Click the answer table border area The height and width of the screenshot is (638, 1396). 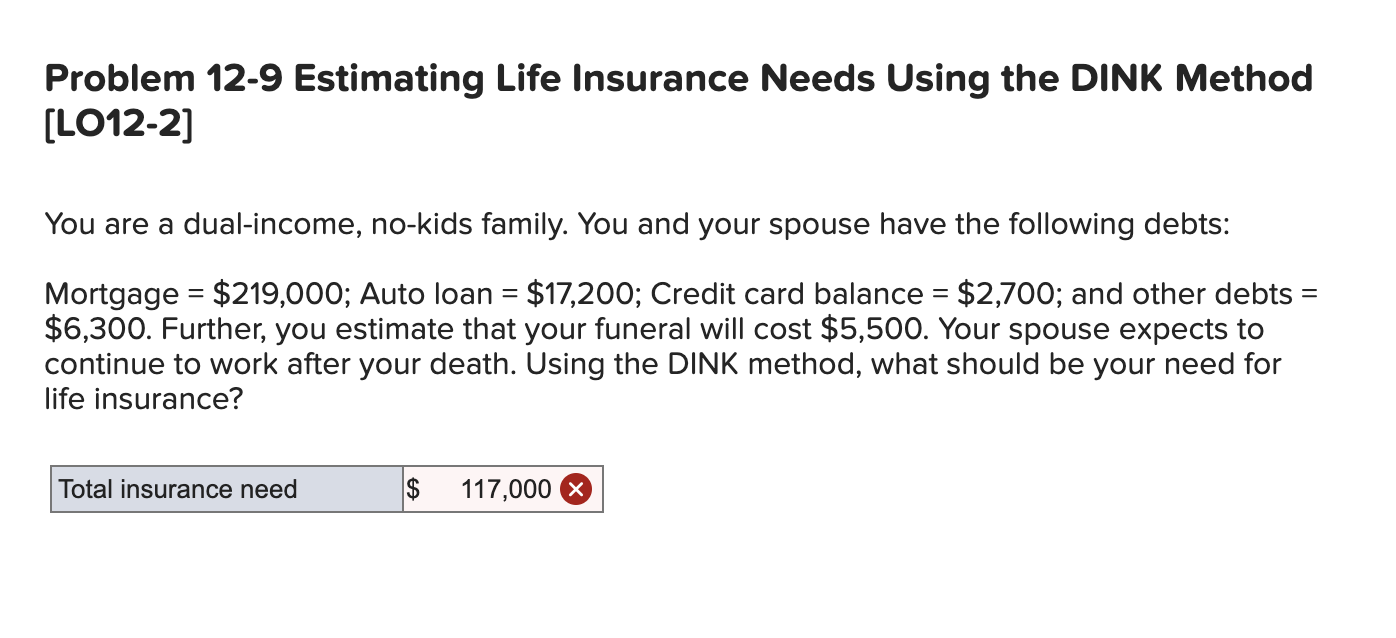coord(325,466)
